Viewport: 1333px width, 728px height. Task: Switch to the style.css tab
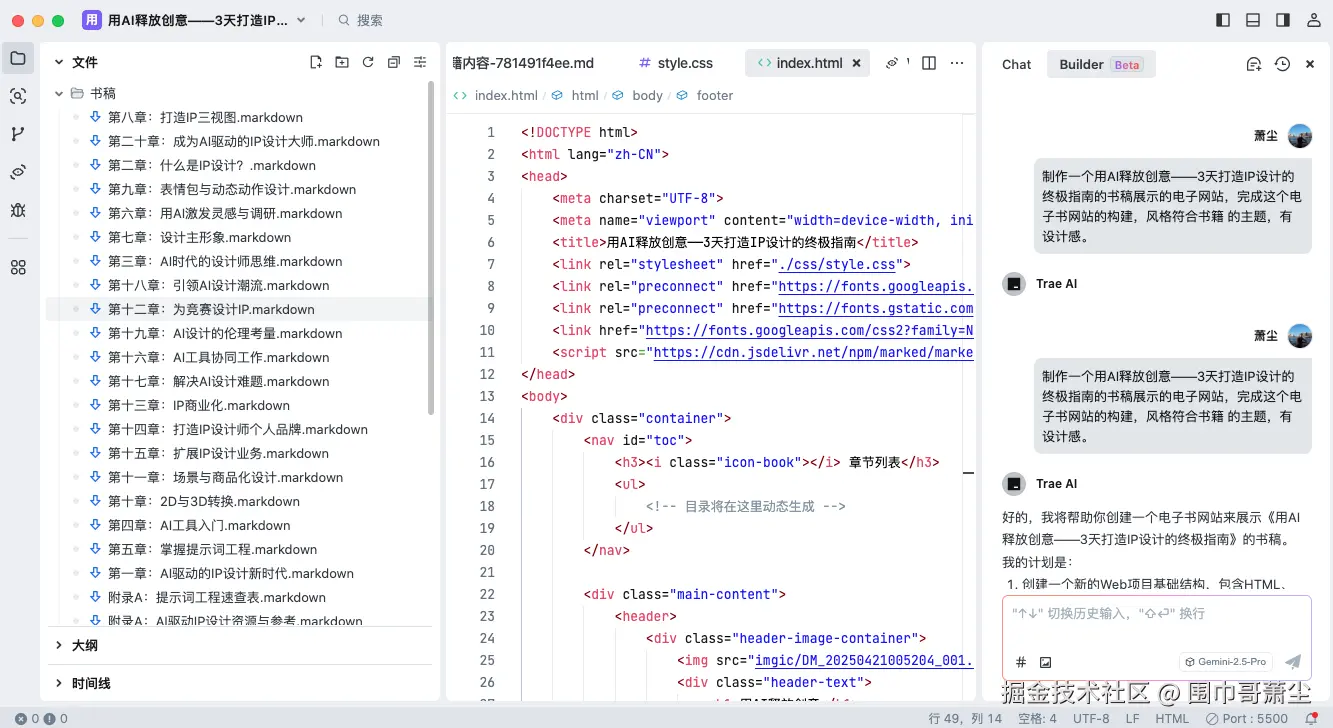[676, 63]
